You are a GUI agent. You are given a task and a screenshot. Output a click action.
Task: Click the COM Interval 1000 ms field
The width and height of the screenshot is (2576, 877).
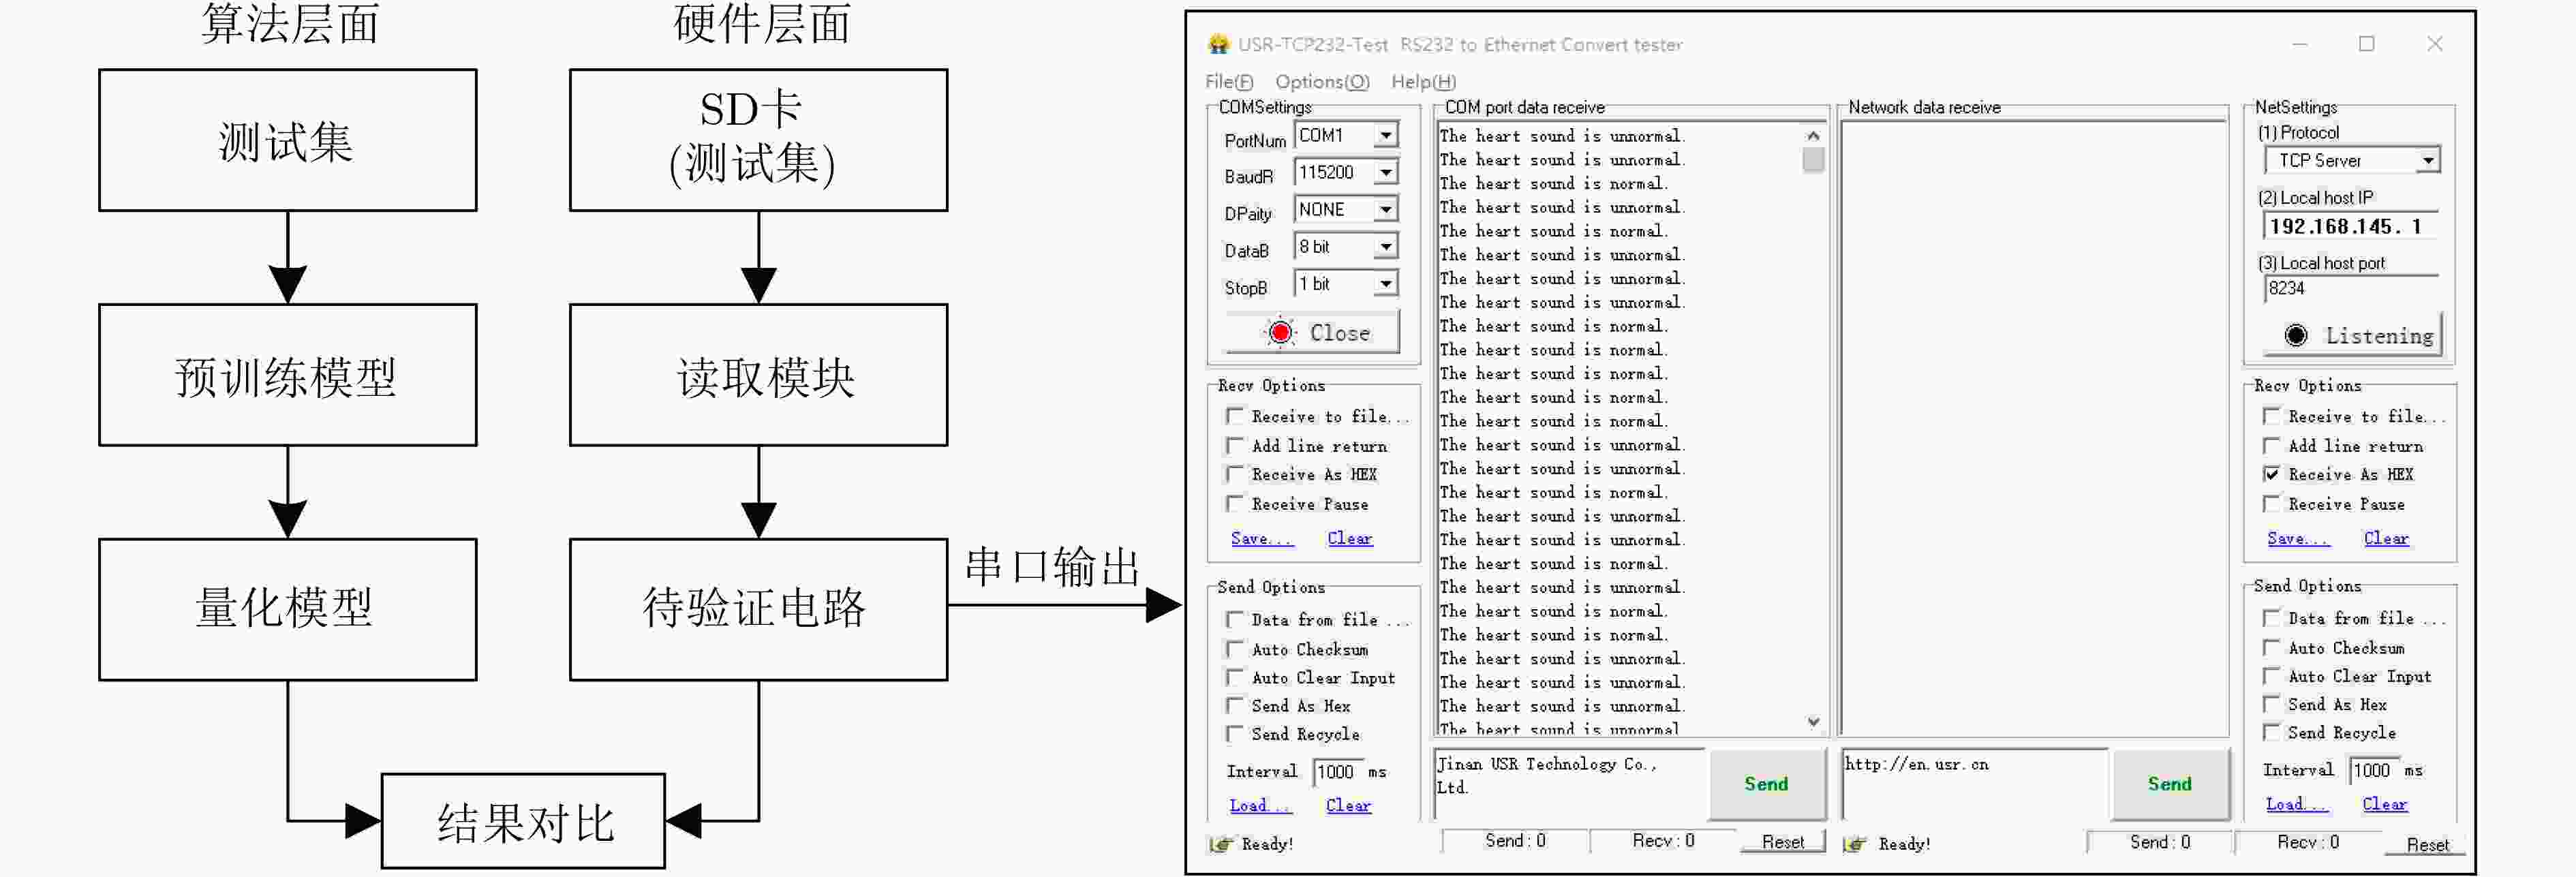point(1337,772)
